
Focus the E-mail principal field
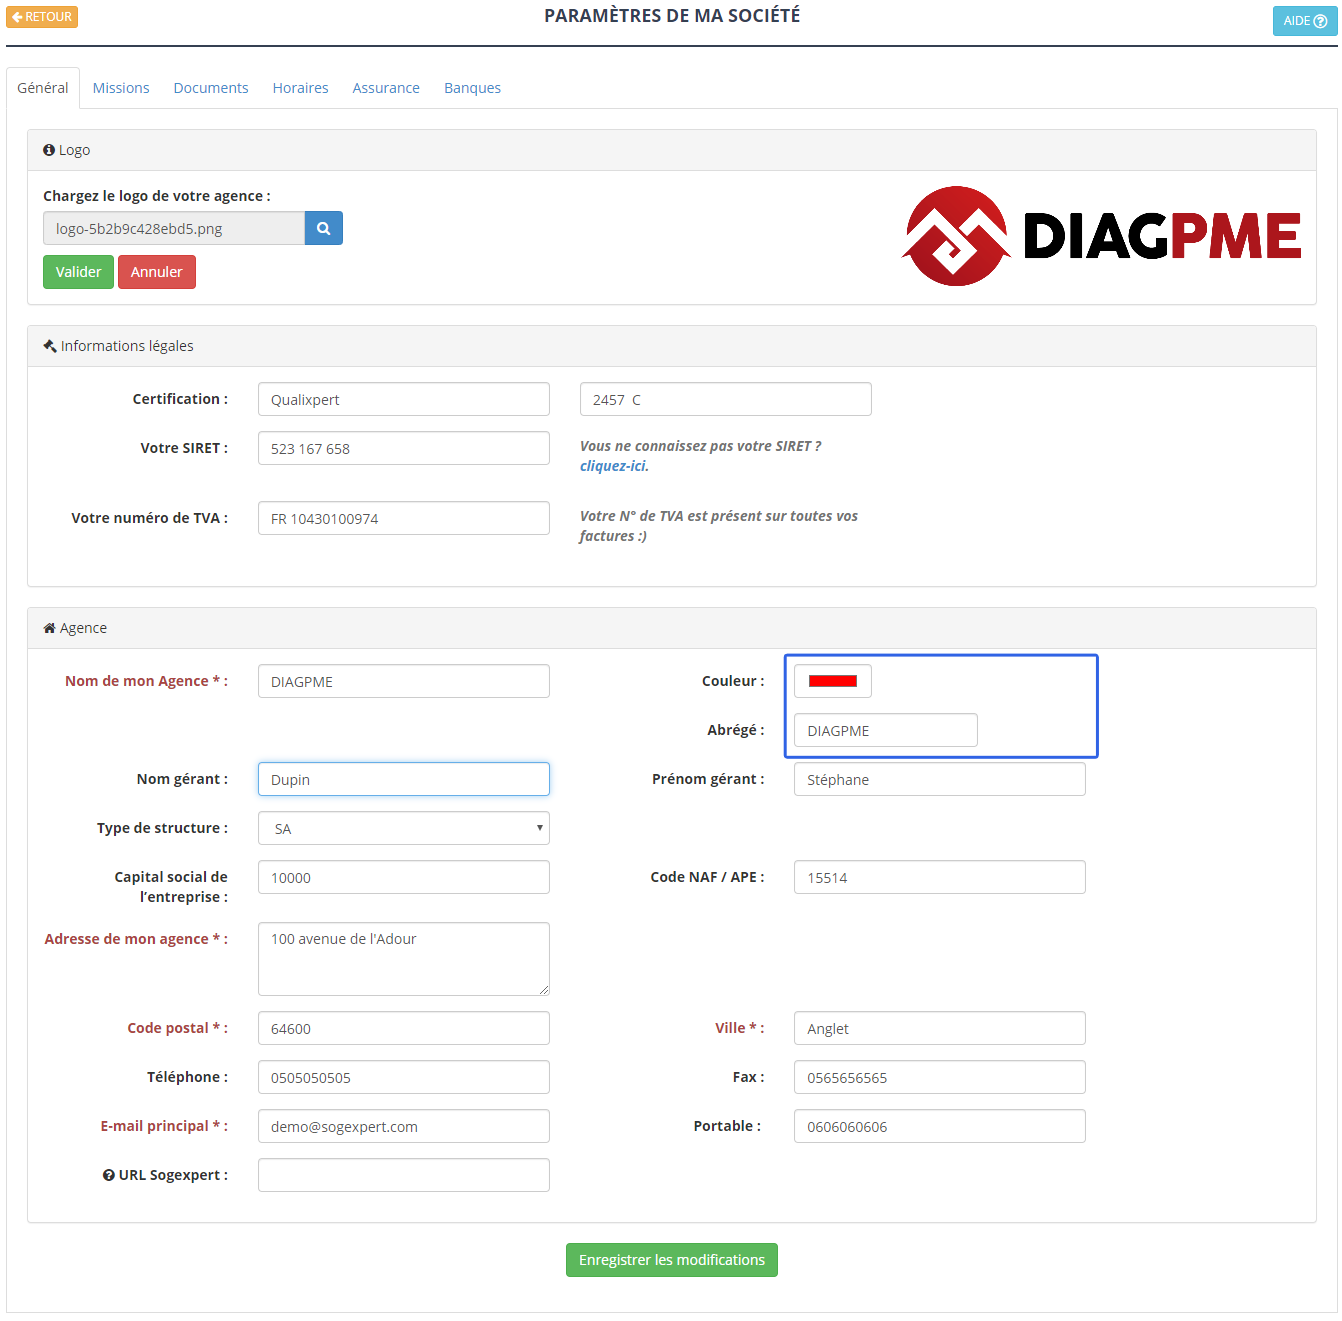(404, 1126)
